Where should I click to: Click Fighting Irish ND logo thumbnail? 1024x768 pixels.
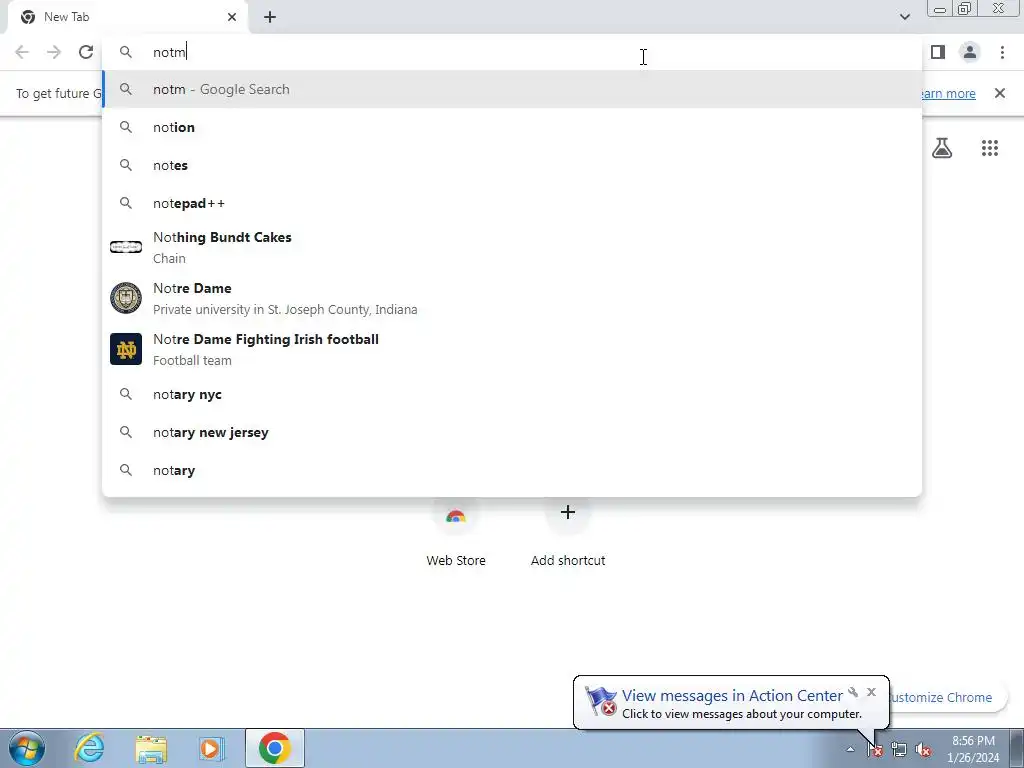[x=126, y=349]
